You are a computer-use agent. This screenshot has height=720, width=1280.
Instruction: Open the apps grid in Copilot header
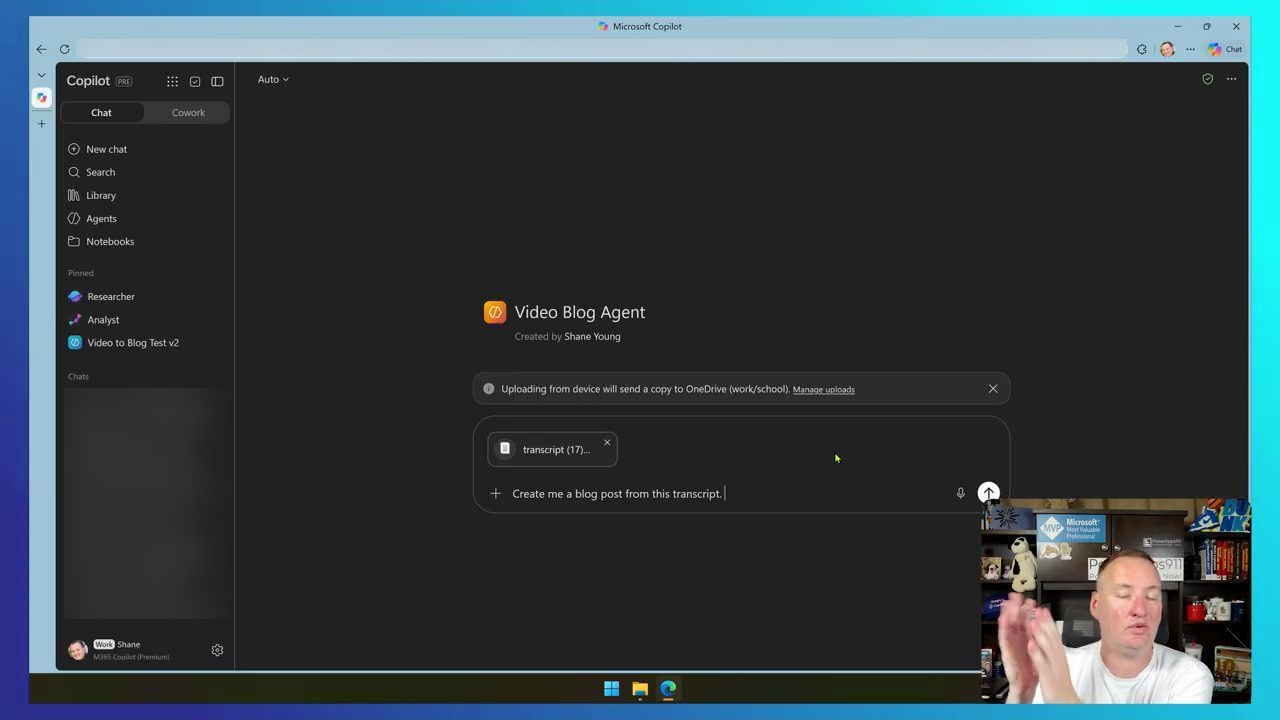pos(172,81)
